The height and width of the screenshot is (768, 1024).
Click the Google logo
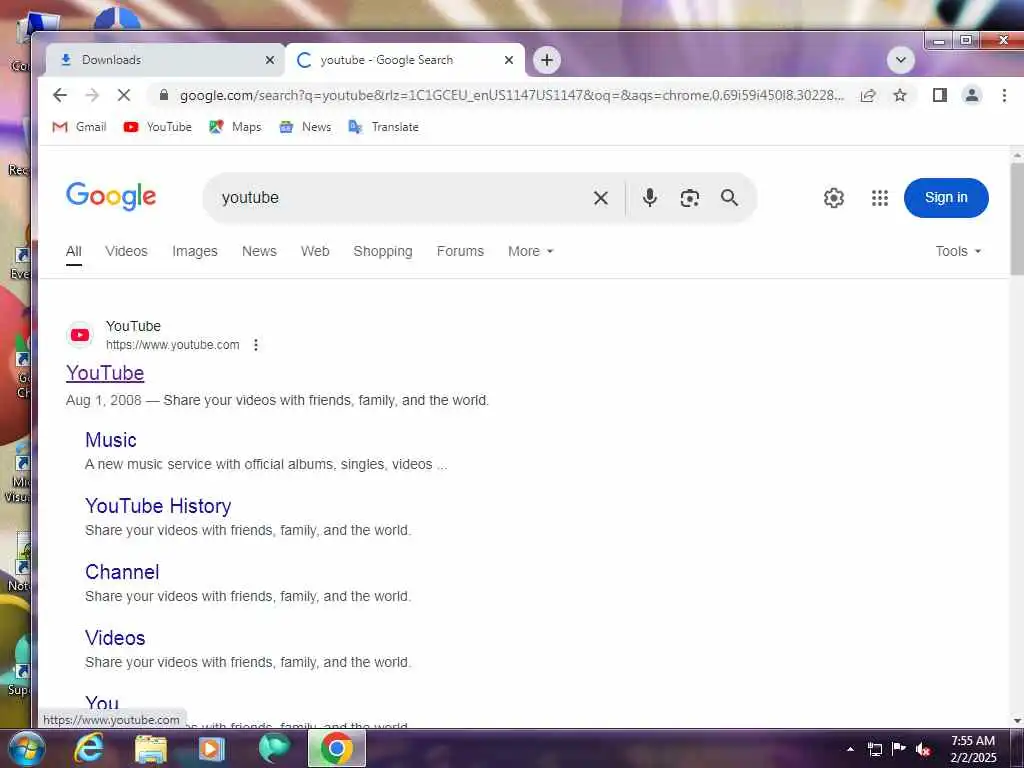coord(111,196)
